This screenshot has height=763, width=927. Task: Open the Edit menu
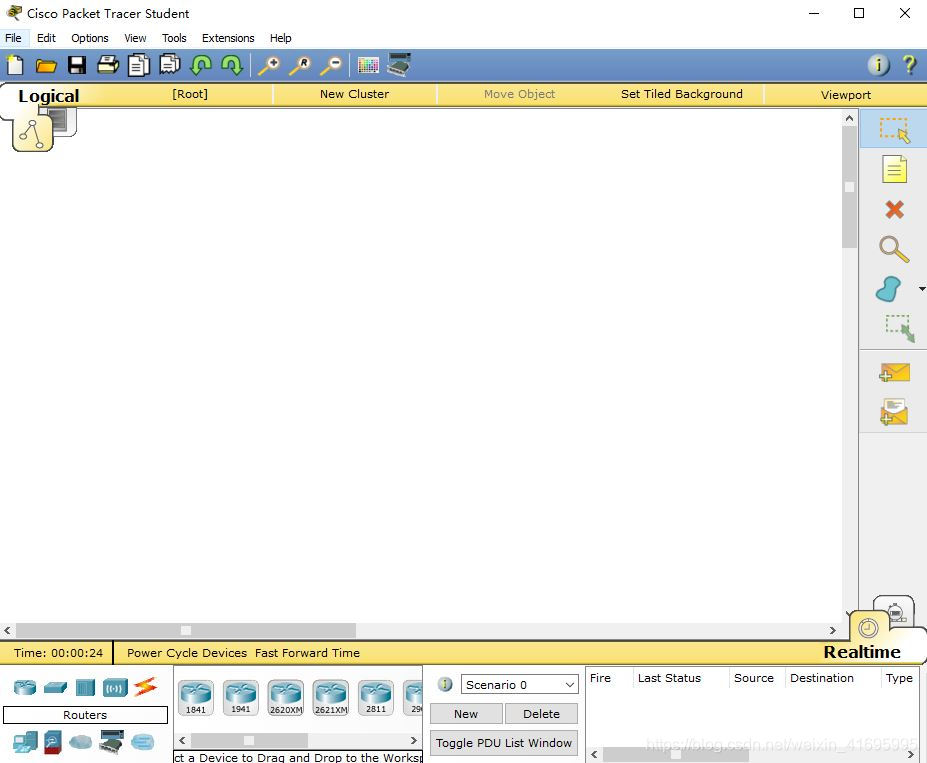coord(46,38)
